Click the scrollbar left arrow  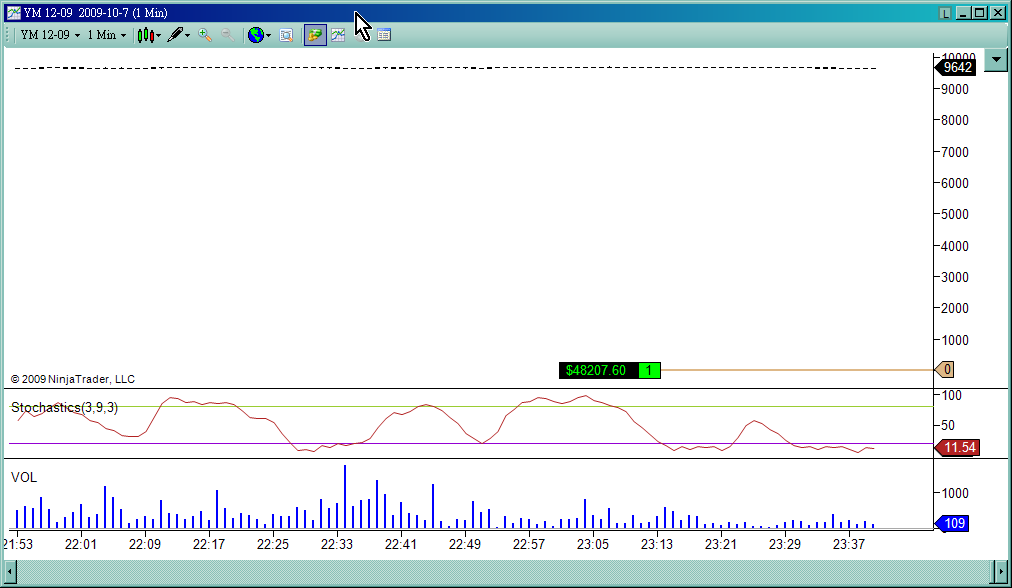(x=10, y=571)
